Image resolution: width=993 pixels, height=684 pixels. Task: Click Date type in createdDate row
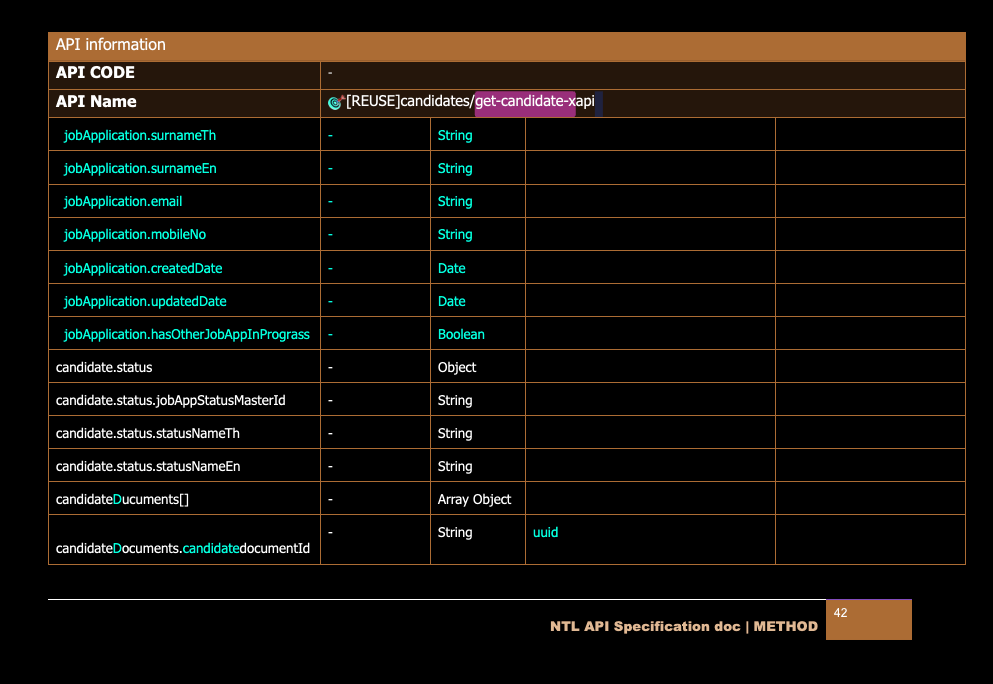[452, 268]
